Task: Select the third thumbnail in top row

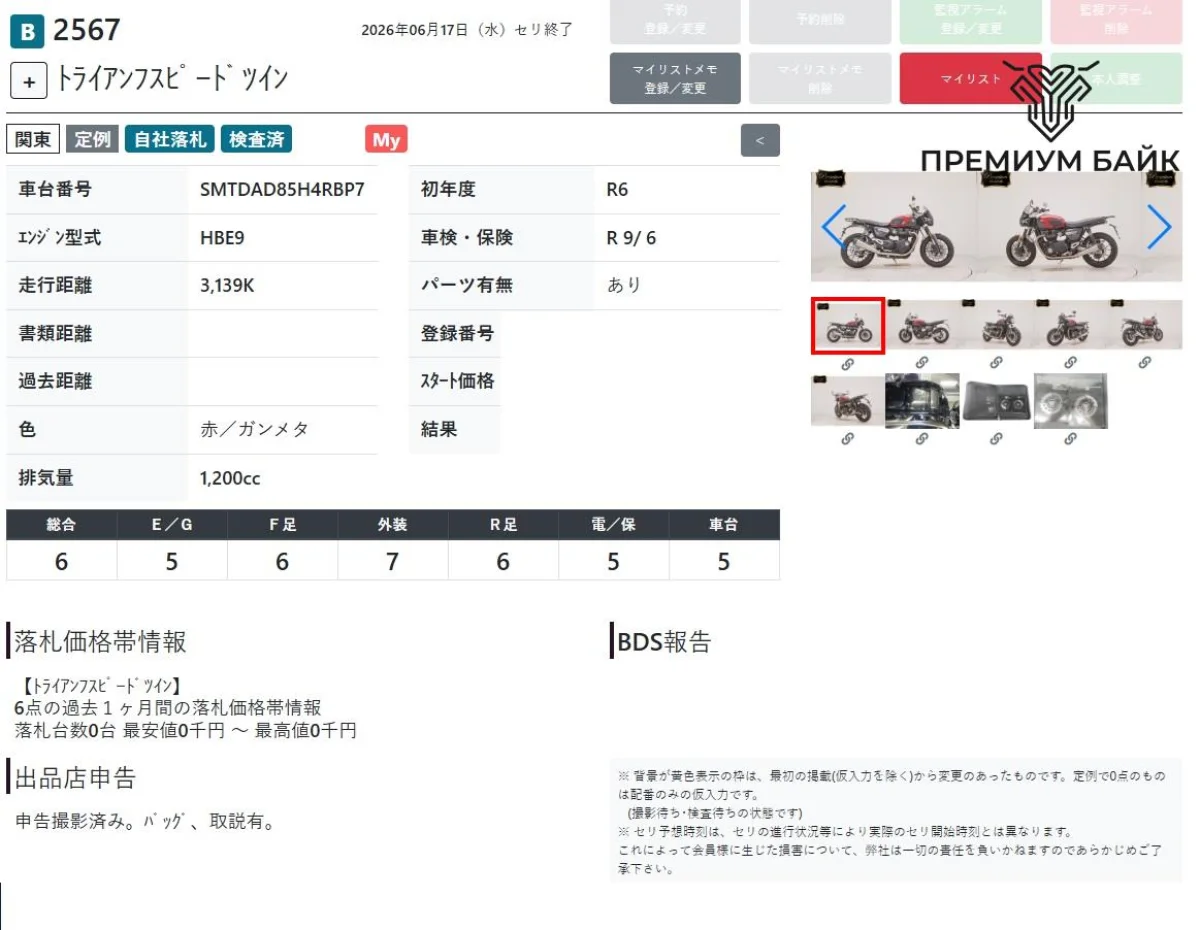Action: [x=996, y=325]
